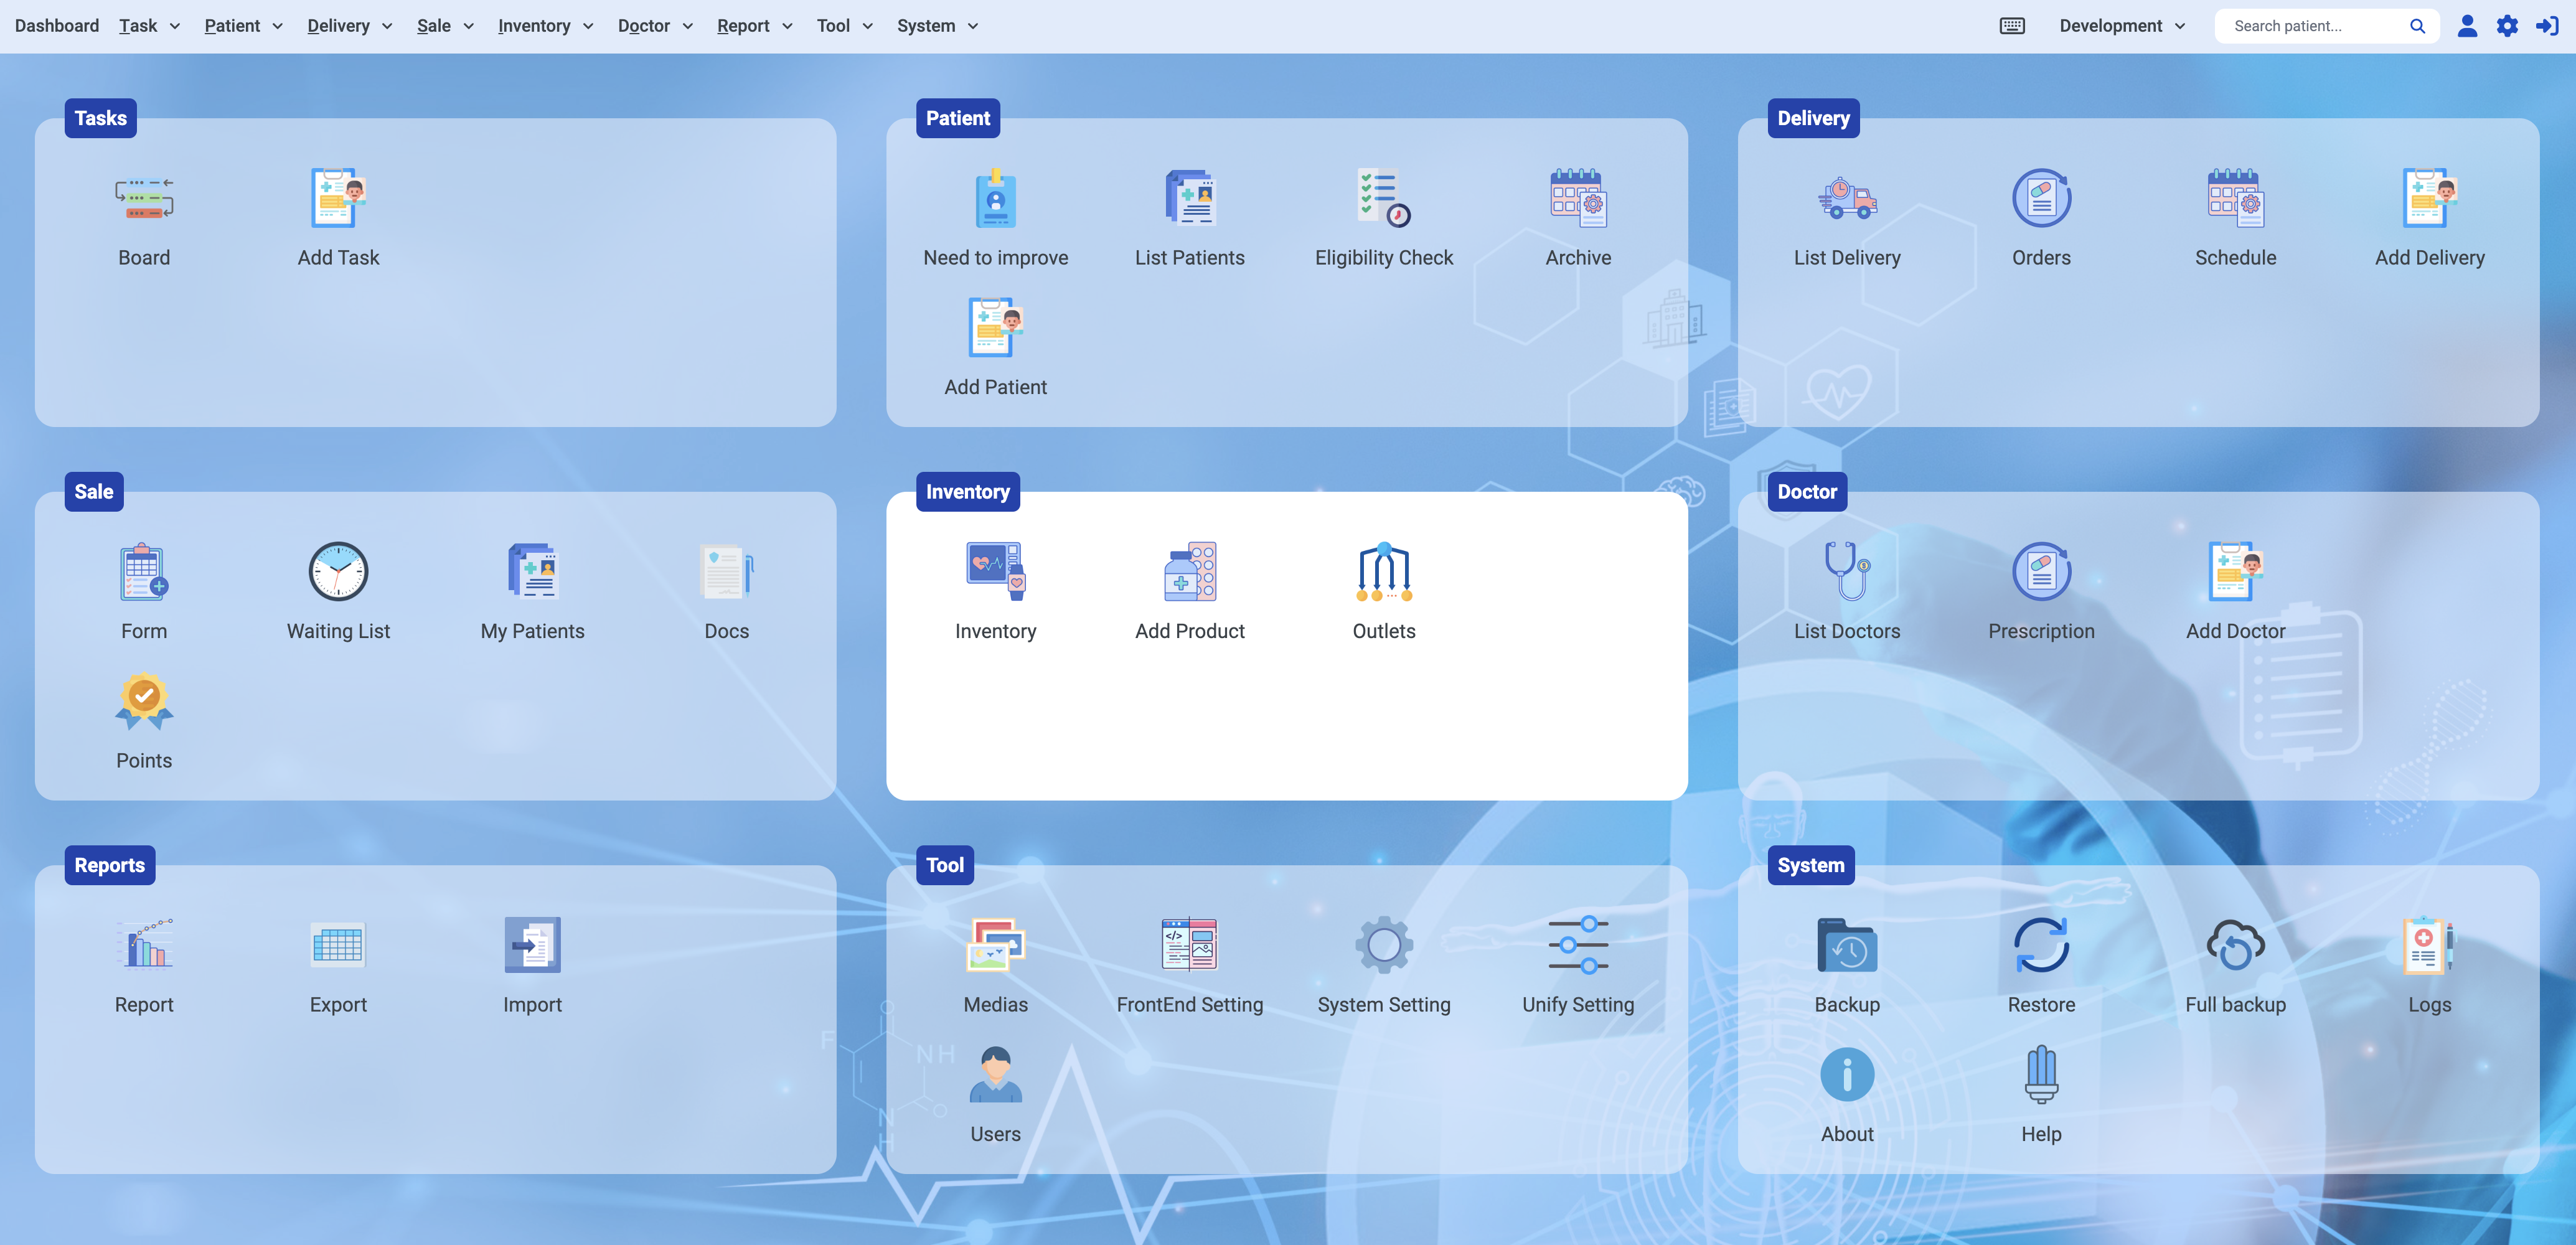The width and height of the screenshot is (2576, 1245).
Task: Expand the Sale dropdown menu
Action: click(445, 26)
